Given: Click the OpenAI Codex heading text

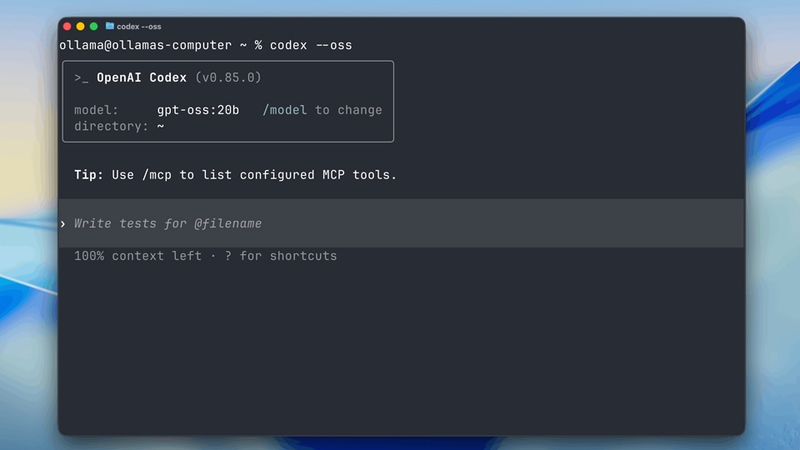Looking at the screenshot, I should [142, 78].
